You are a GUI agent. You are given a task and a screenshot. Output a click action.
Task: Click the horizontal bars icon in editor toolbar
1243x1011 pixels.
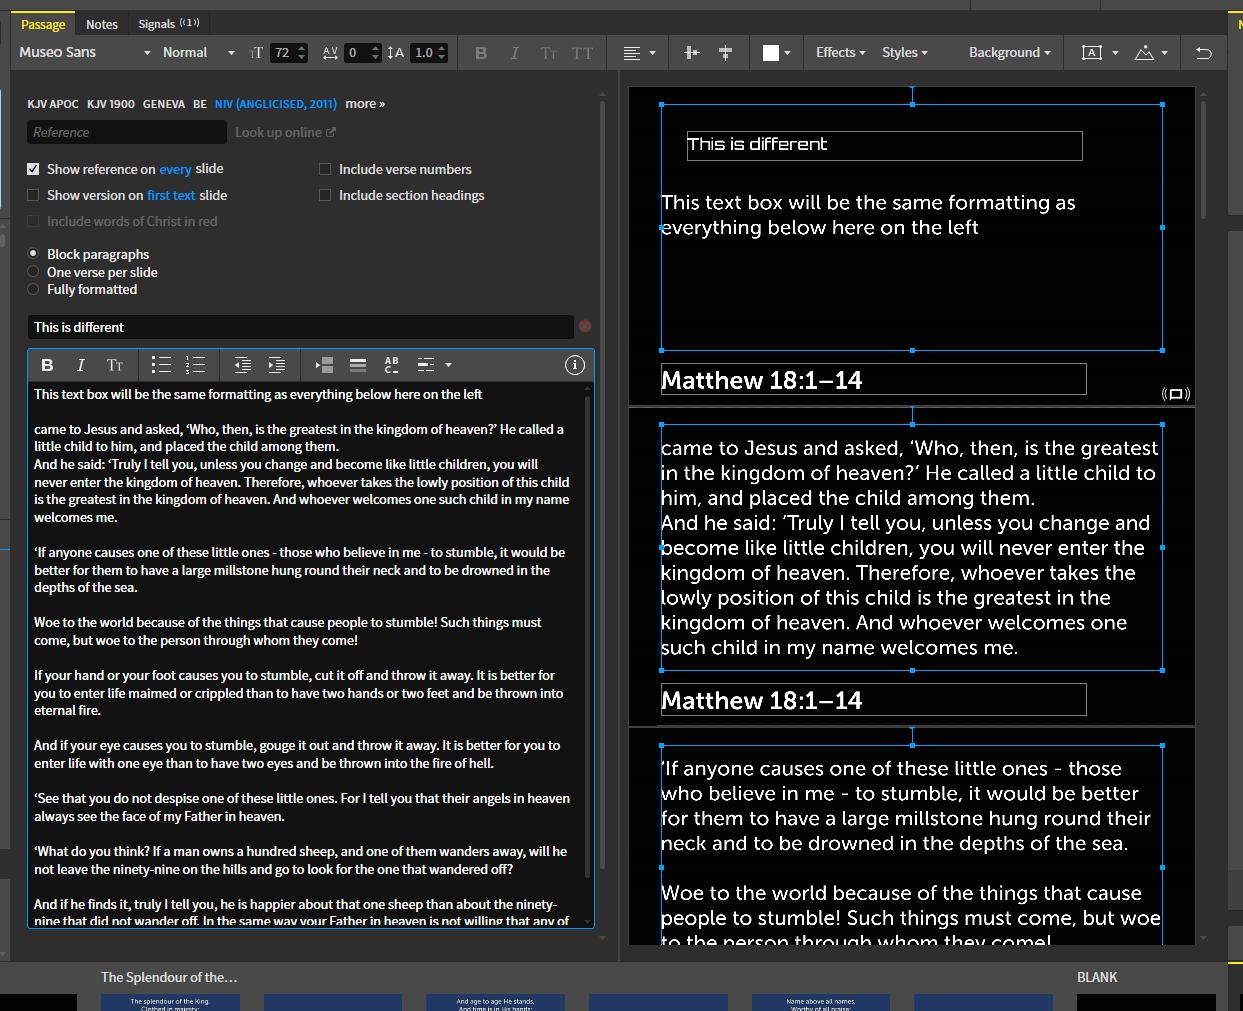pos(358,365)
